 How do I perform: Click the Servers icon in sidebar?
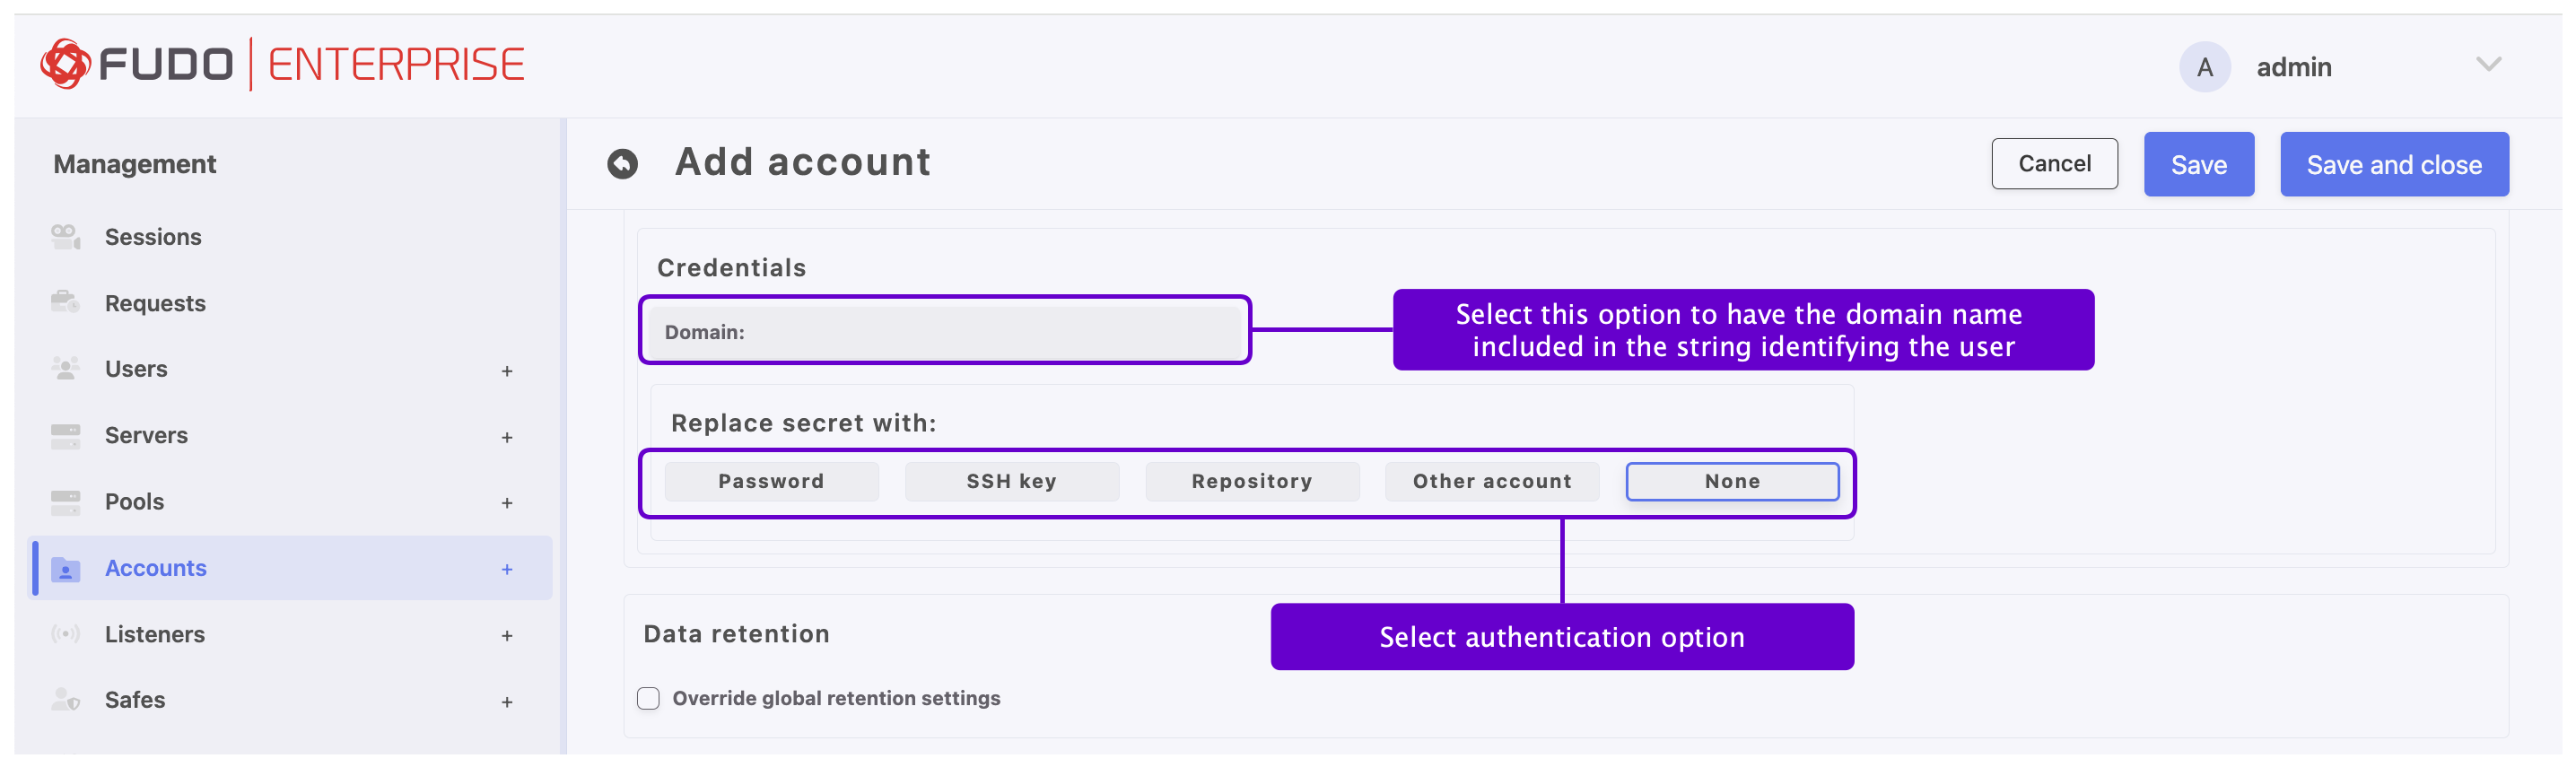click(x=65, y=435)
